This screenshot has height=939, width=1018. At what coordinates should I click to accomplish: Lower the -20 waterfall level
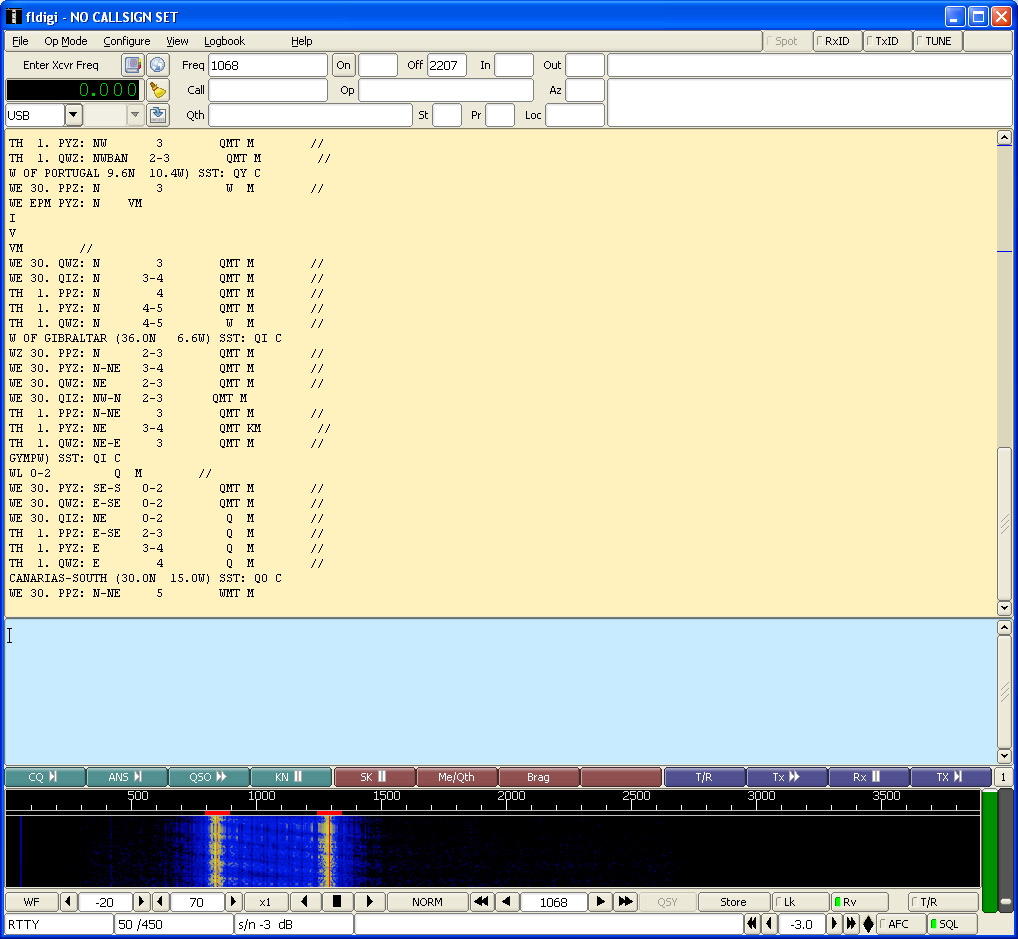[x=68, y=901]
